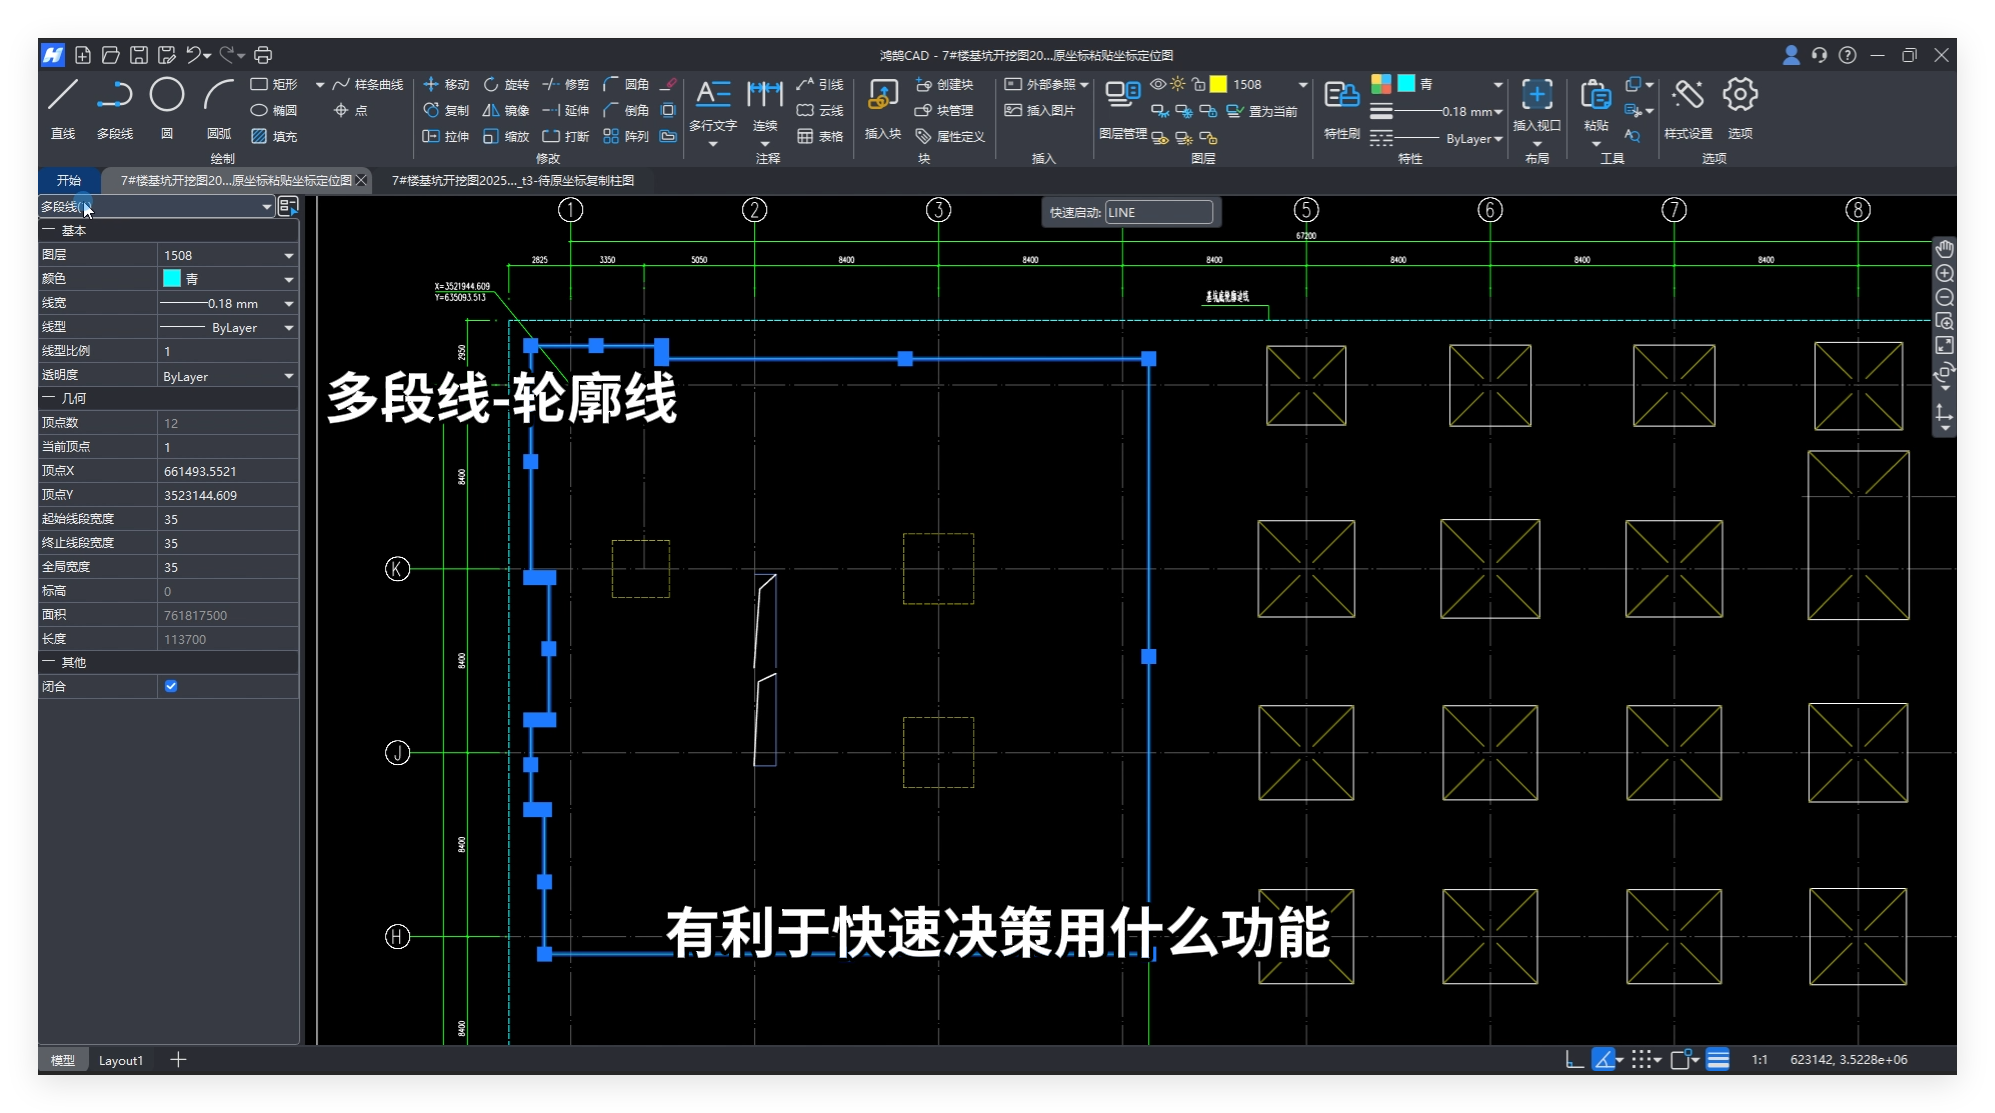The image size is (1995, 1113).
Task: Open 样式设置 style settings
Action: coord(1687,96)
